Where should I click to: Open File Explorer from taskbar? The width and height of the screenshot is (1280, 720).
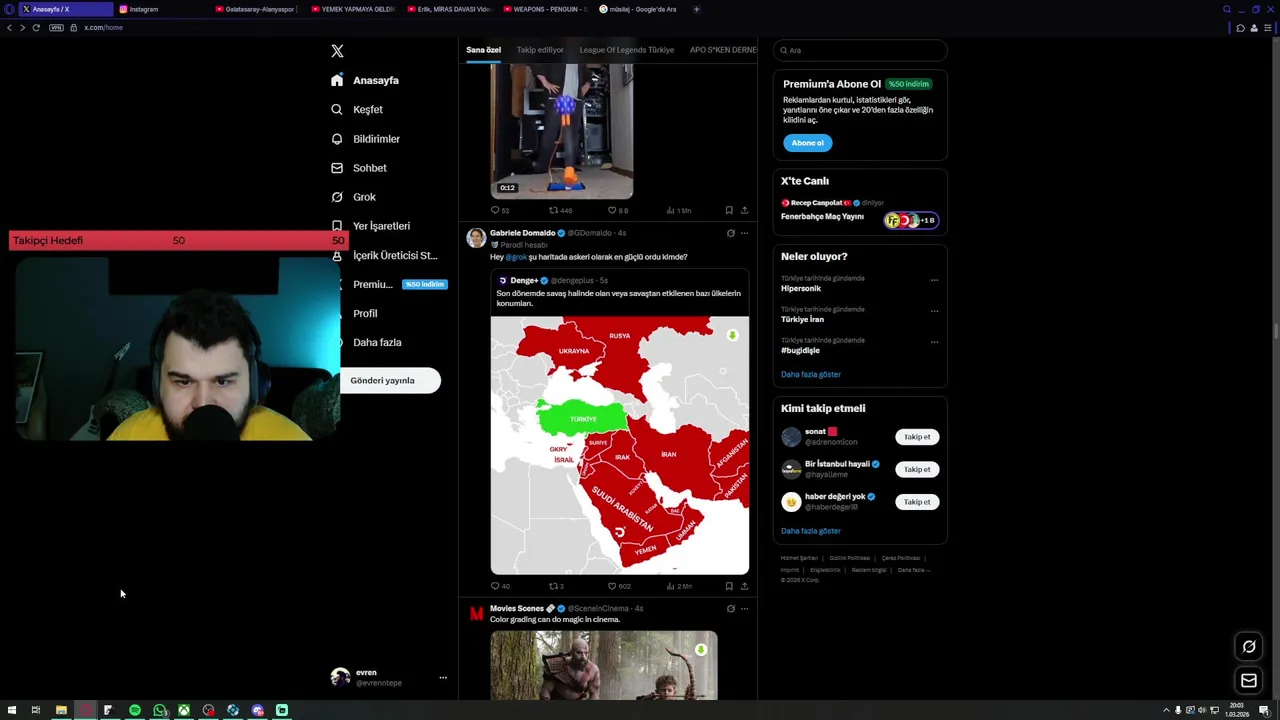[61, 710]
